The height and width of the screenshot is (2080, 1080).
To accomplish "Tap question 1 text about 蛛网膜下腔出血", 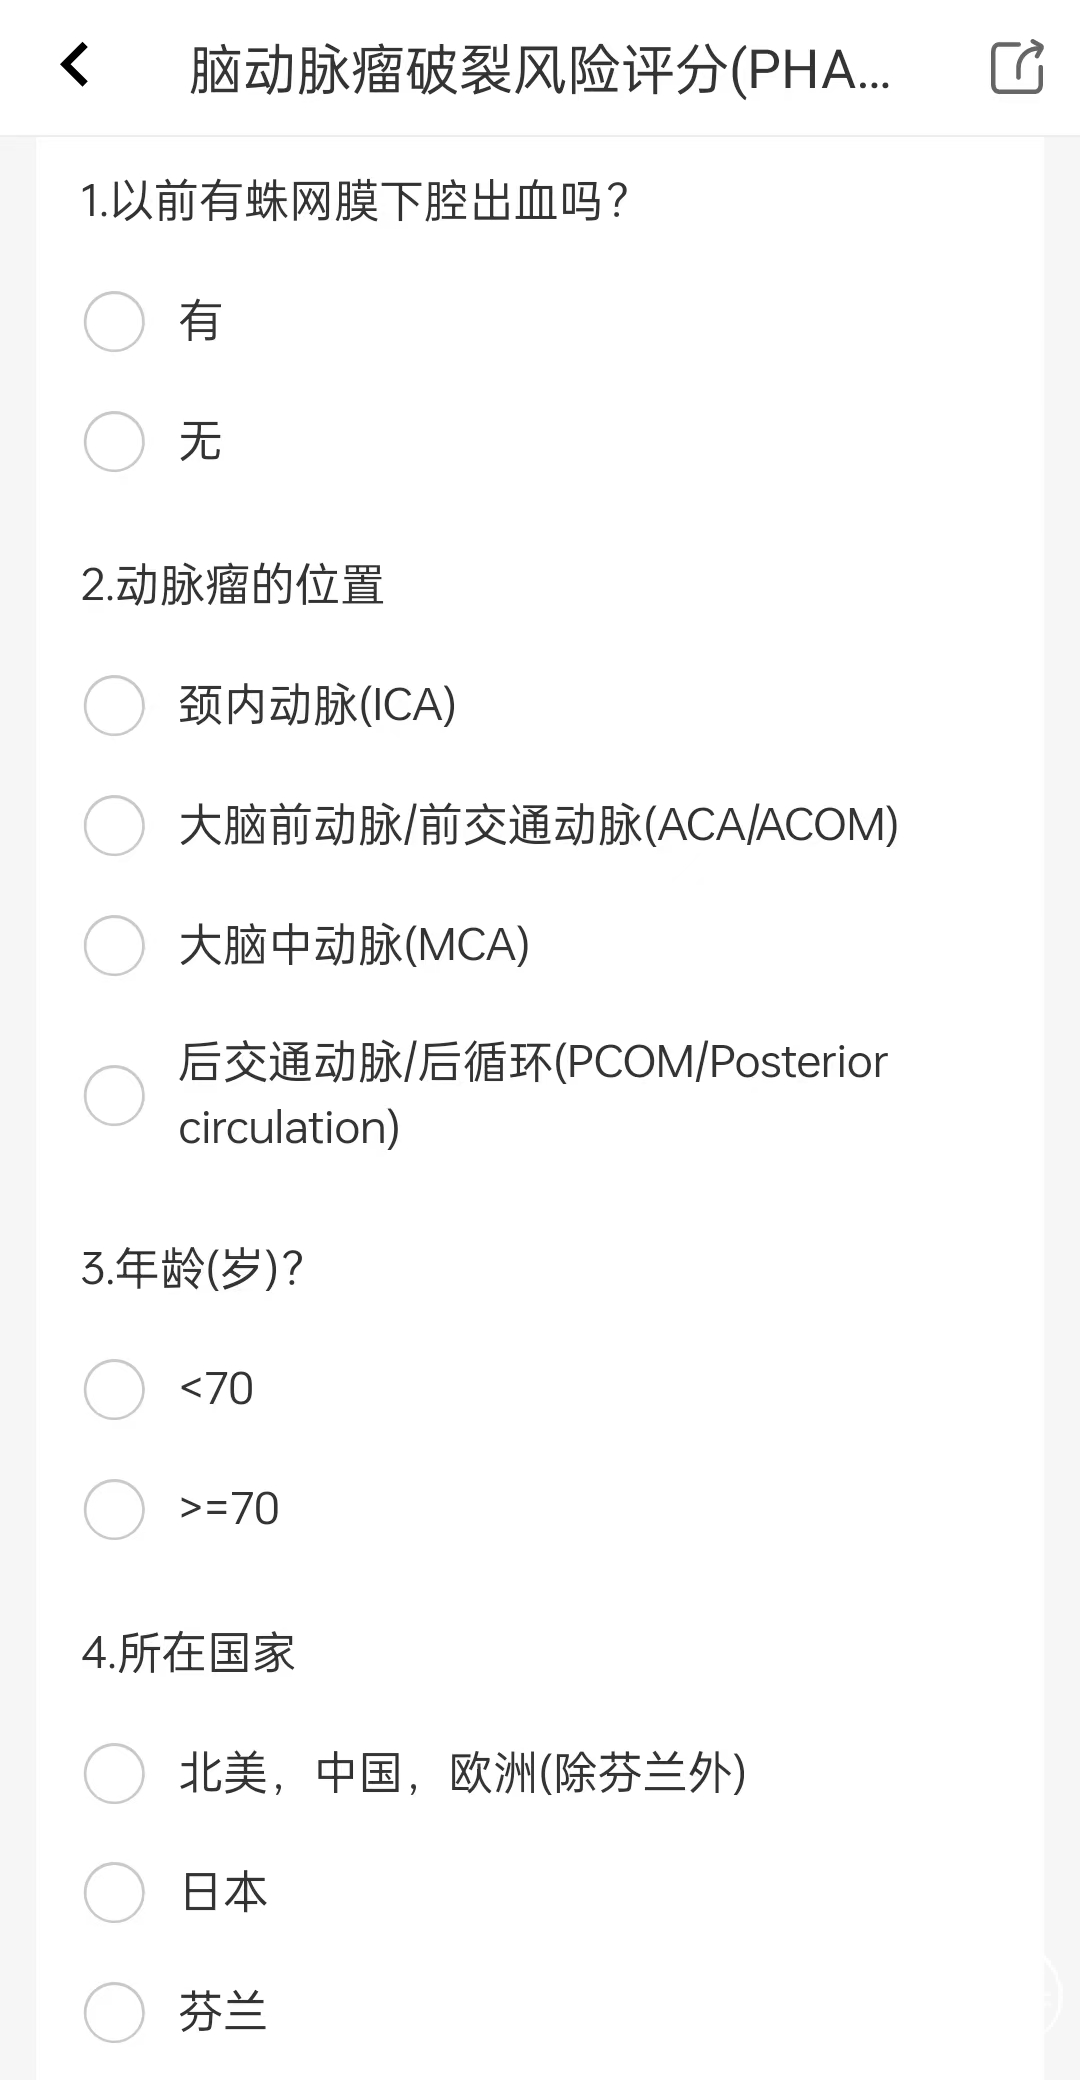I will coord(354,202).
